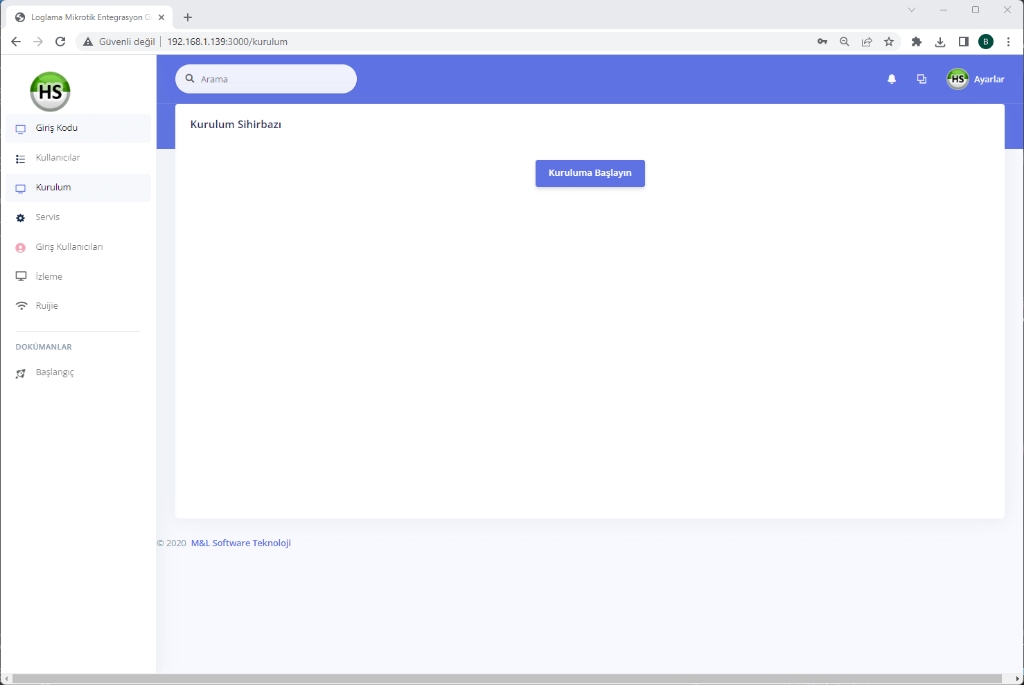Viewport: 1024px width, 686px height.
Task: Reload the page in browser
Action: coord(60,42)
